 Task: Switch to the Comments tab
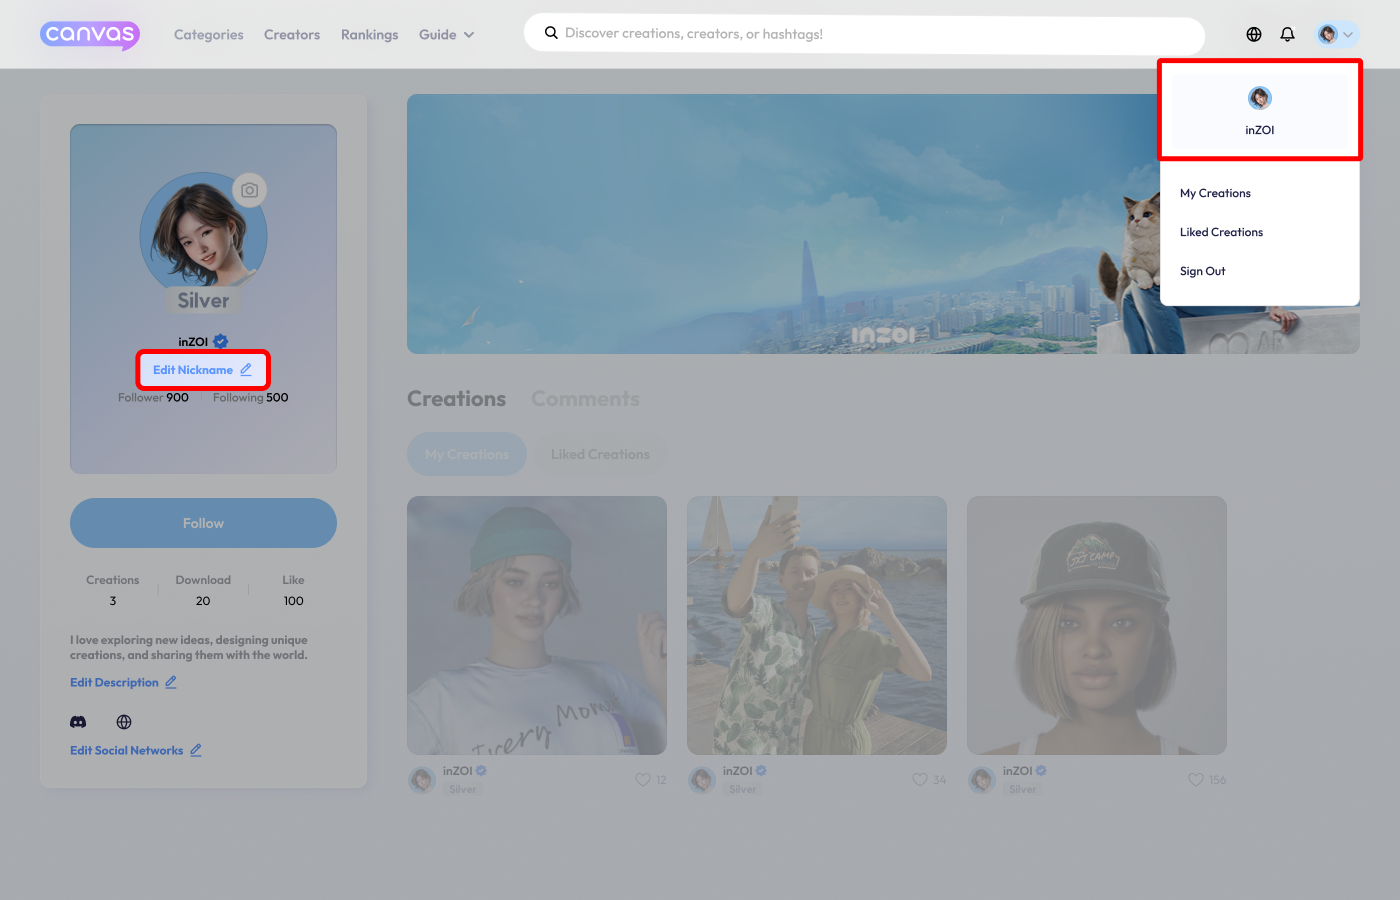585,399
